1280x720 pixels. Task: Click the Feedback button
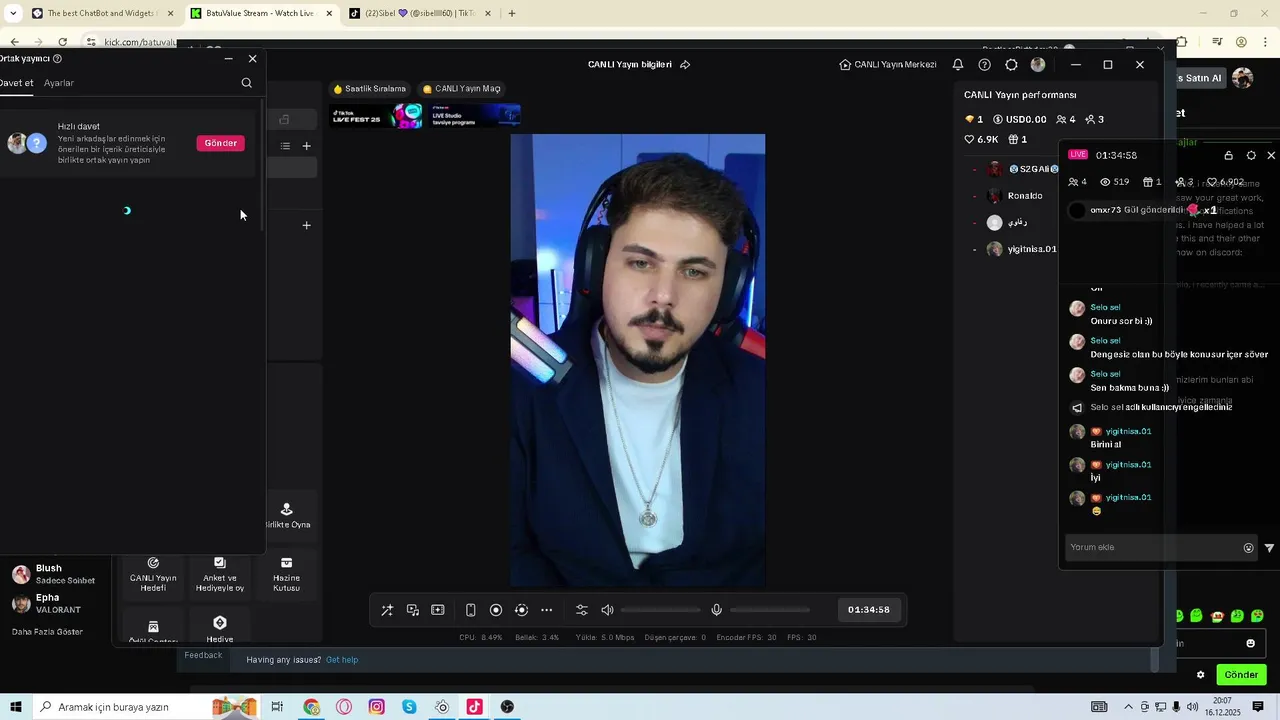coord(203,656)
